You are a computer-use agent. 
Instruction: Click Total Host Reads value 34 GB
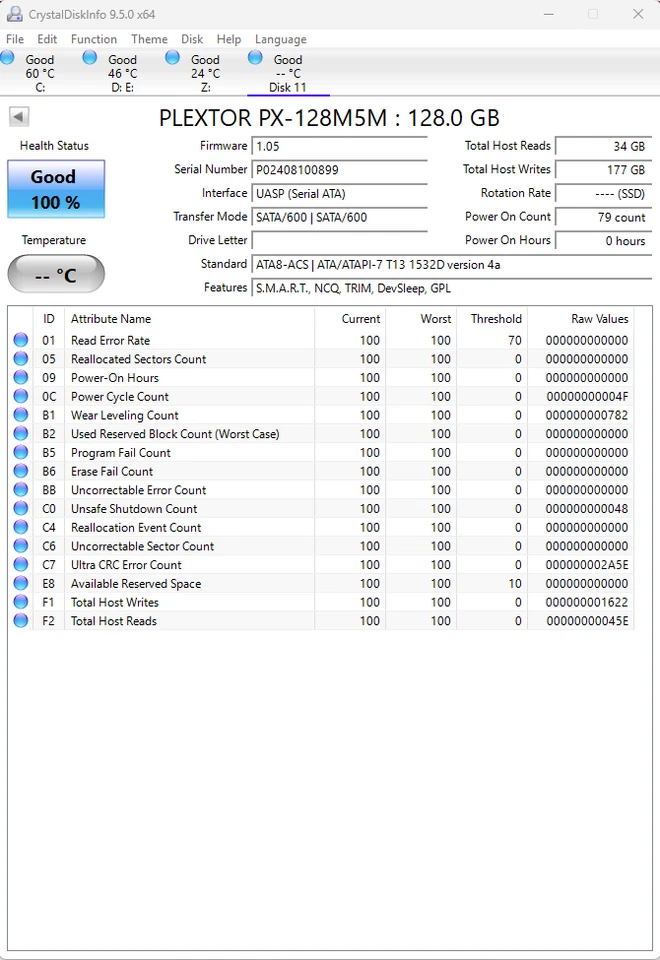[x=603, y=146]
